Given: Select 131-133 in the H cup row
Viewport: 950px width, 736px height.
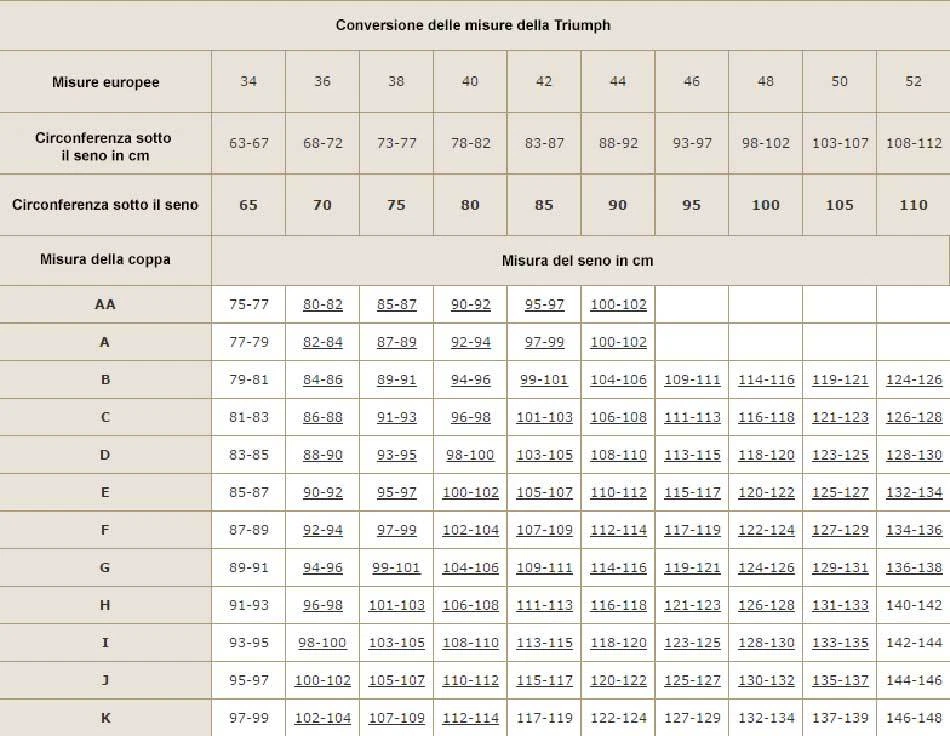Looking at the screenshot, I should 840,605.
